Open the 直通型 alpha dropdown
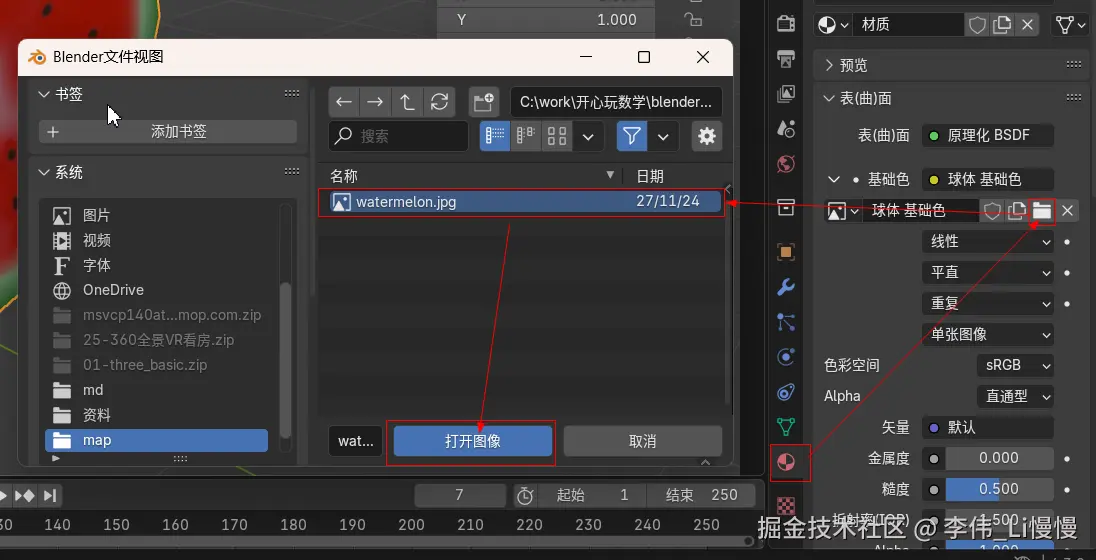 tap(1015, 396)
